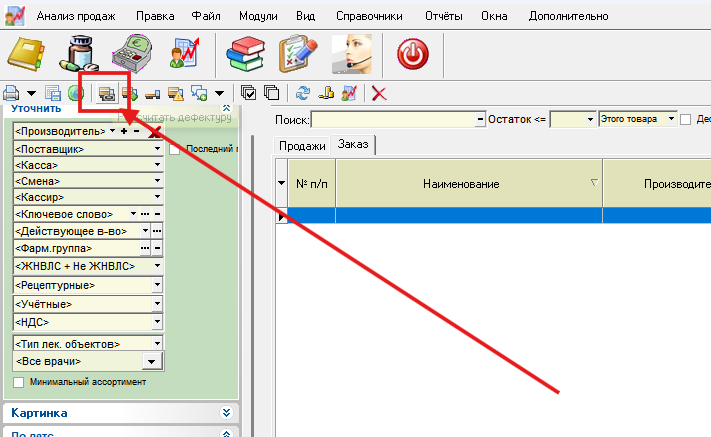The image size is (711, 437).
Task: Open the <НДС> dropdown
Action: (x=157, y=322)
